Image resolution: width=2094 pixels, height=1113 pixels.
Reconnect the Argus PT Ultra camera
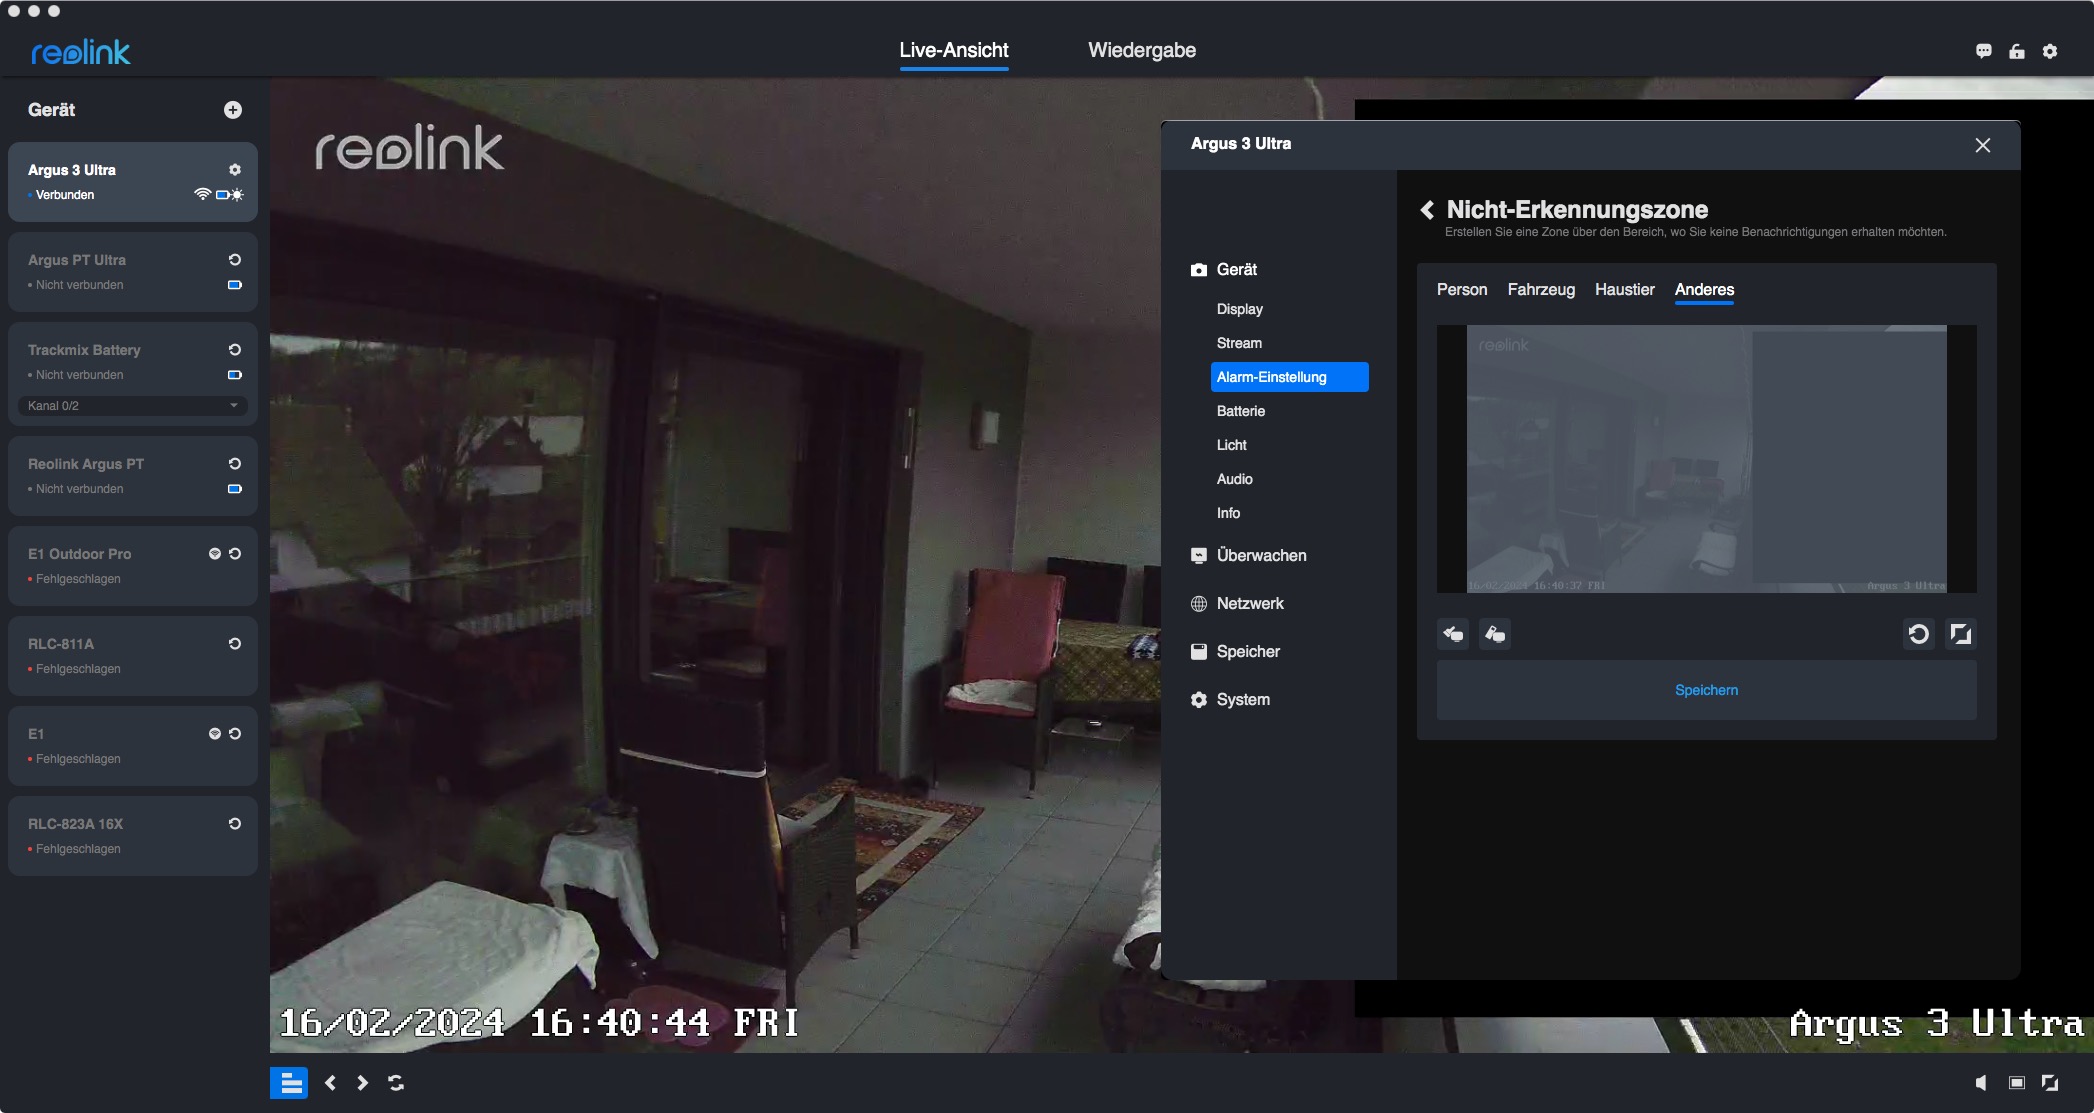(235, 260)
